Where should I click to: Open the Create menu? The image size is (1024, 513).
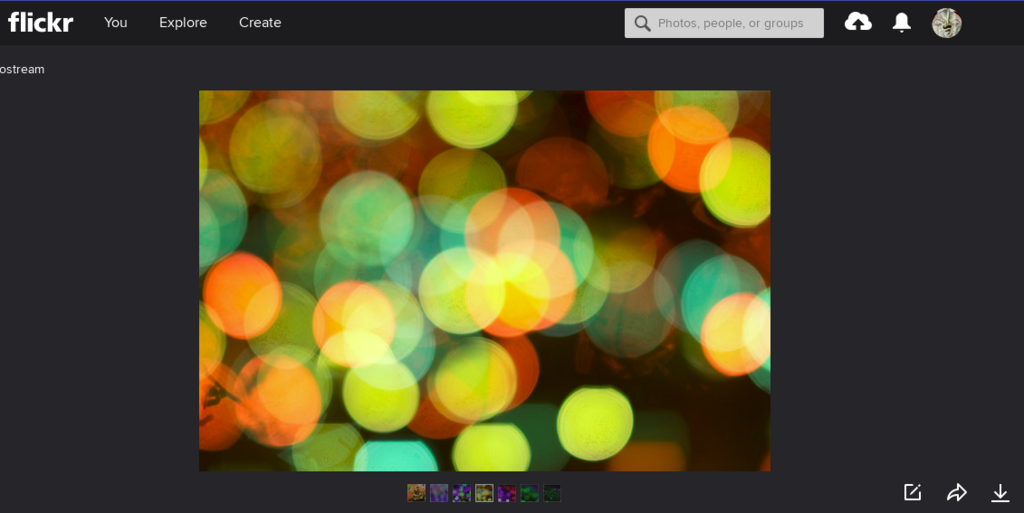[260, 22]
